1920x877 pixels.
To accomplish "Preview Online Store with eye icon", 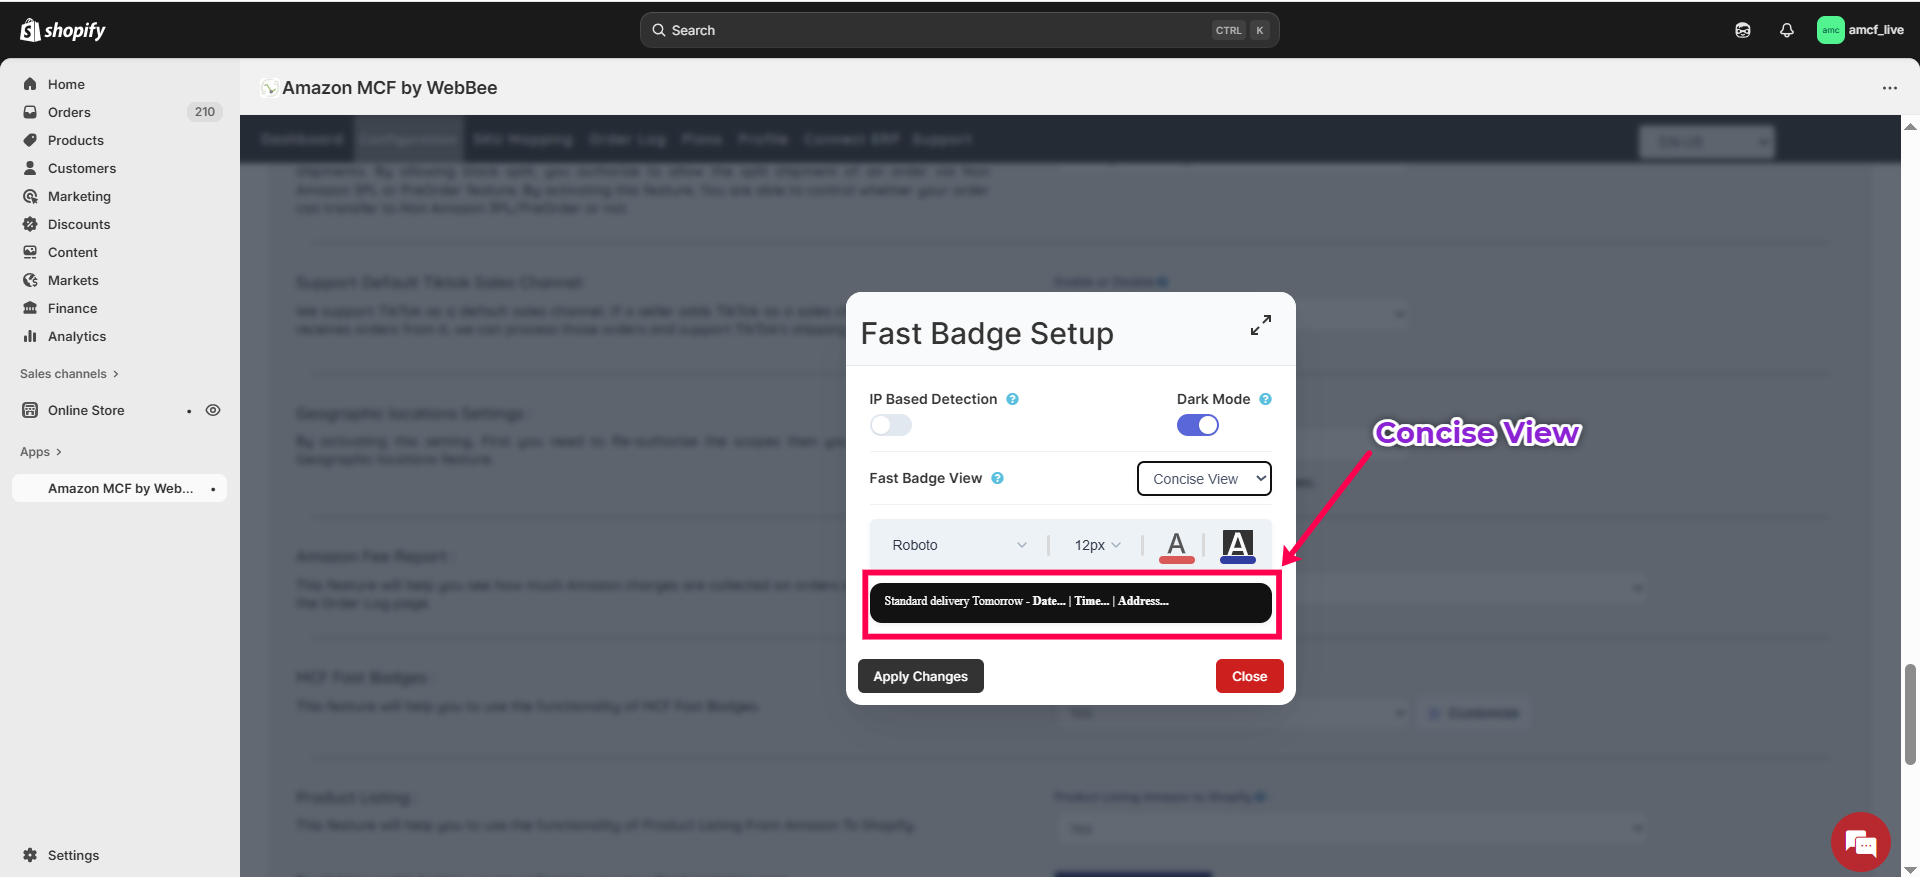I will [x=213, y=410].
